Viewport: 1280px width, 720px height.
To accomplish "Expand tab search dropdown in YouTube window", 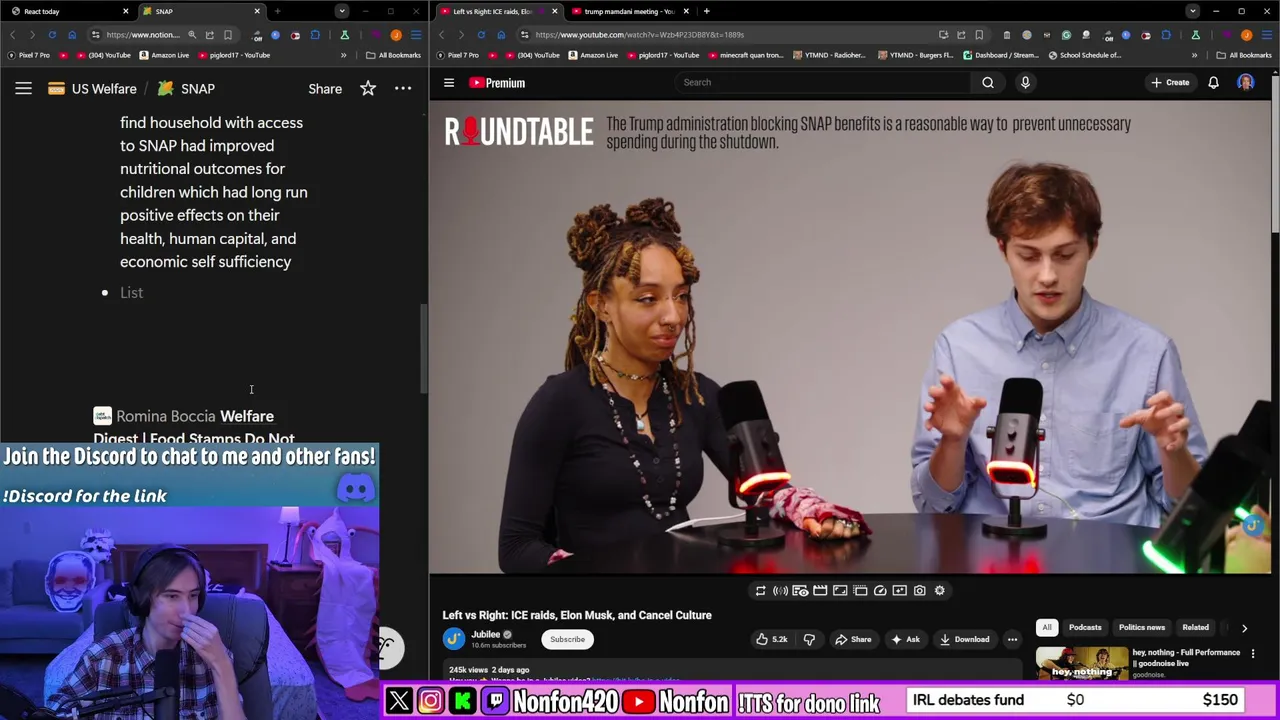I will [x=1192, y=11].
